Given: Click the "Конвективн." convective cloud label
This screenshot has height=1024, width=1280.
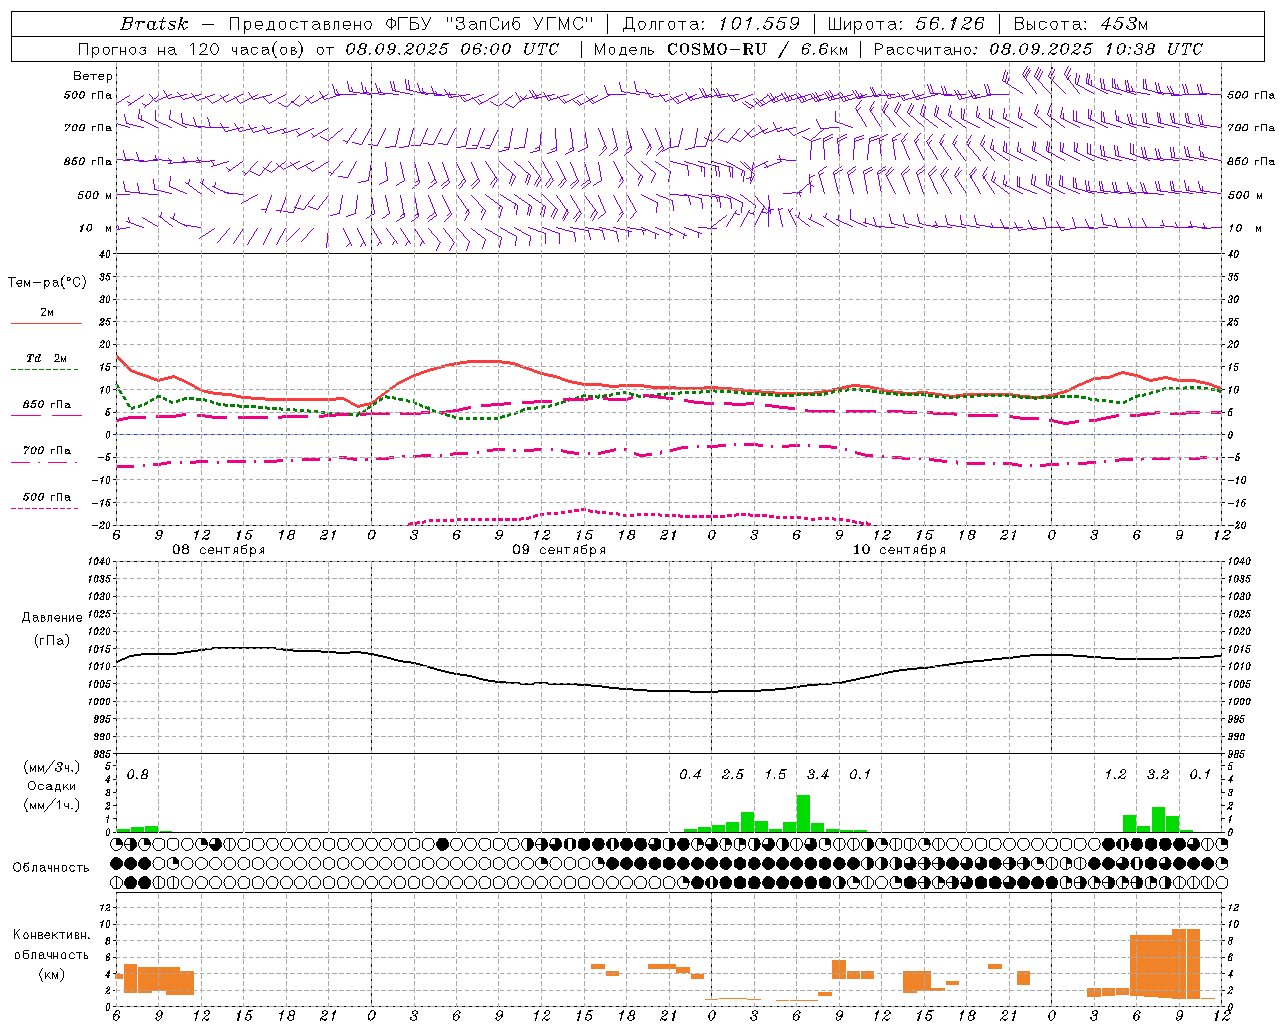Looking at the screenshot, I should coord(52,935).
